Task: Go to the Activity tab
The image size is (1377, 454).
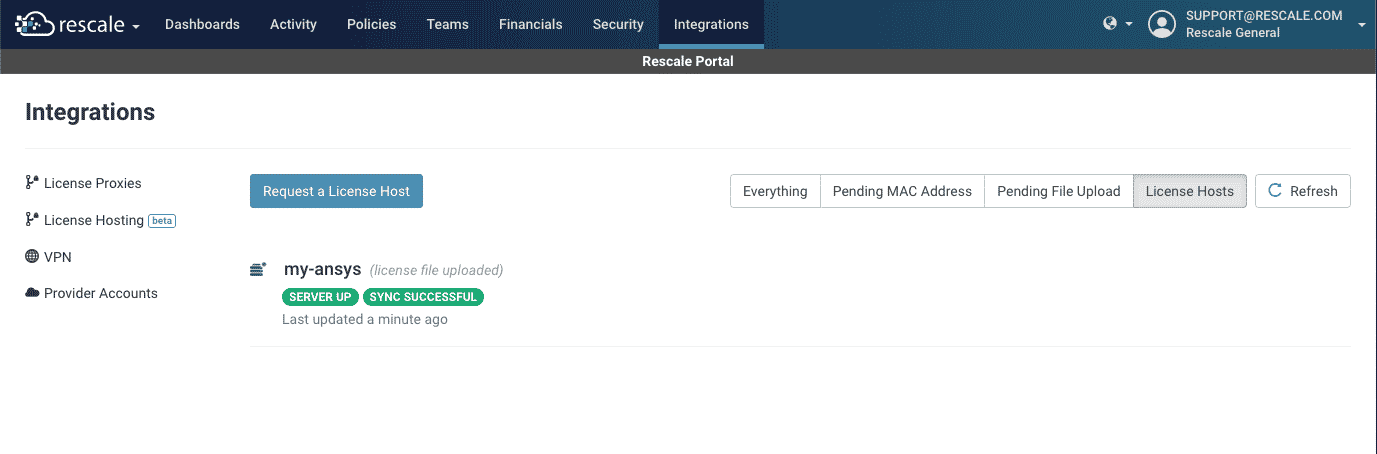Action: tap(293, 24)
